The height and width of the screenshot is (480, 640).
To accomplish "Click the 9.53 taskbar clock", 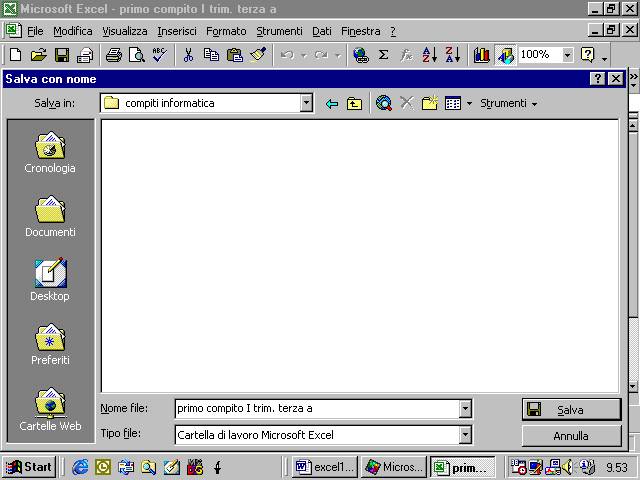I will tap(616, 467).
